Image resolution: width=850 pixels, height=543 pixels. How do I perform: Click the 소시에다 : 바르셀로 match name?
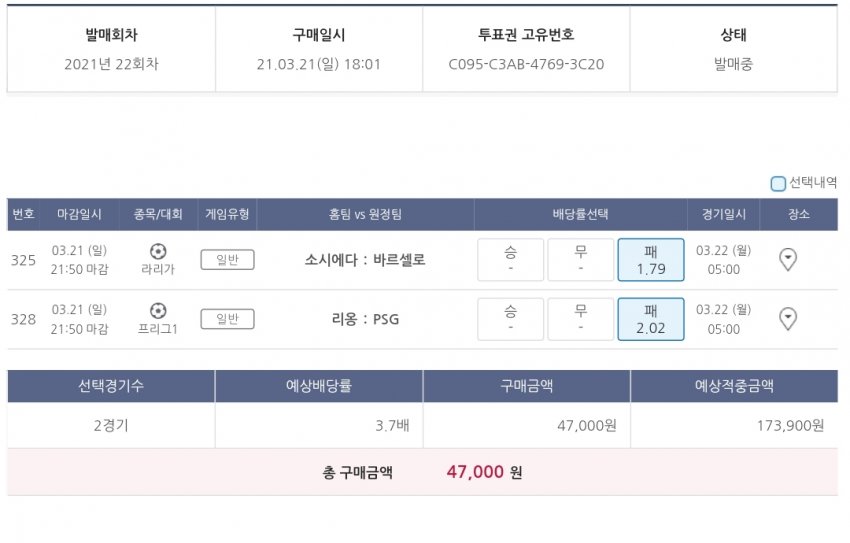tap(365, 260)
